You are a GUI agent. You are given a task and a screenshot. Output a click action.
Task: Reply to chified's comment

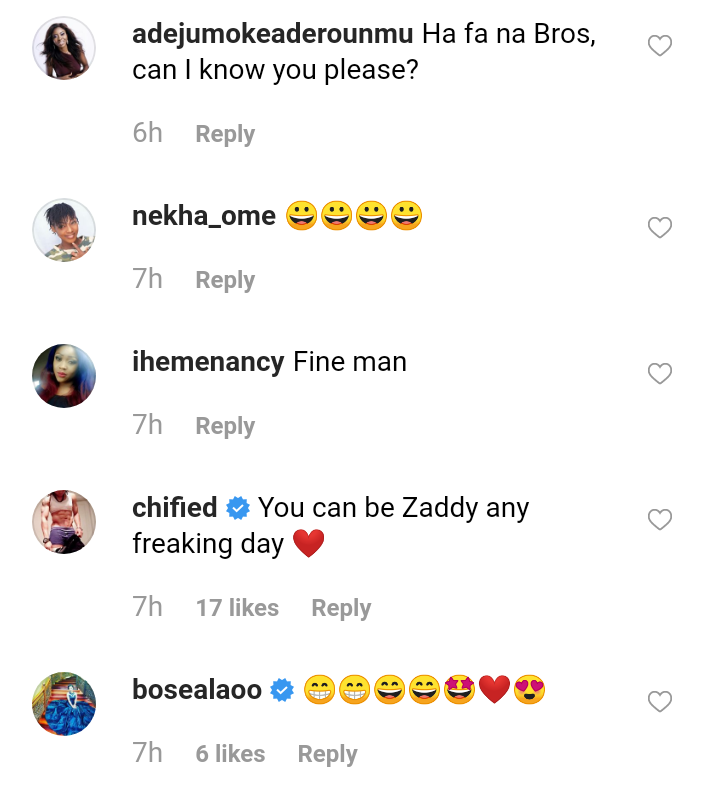341,608
